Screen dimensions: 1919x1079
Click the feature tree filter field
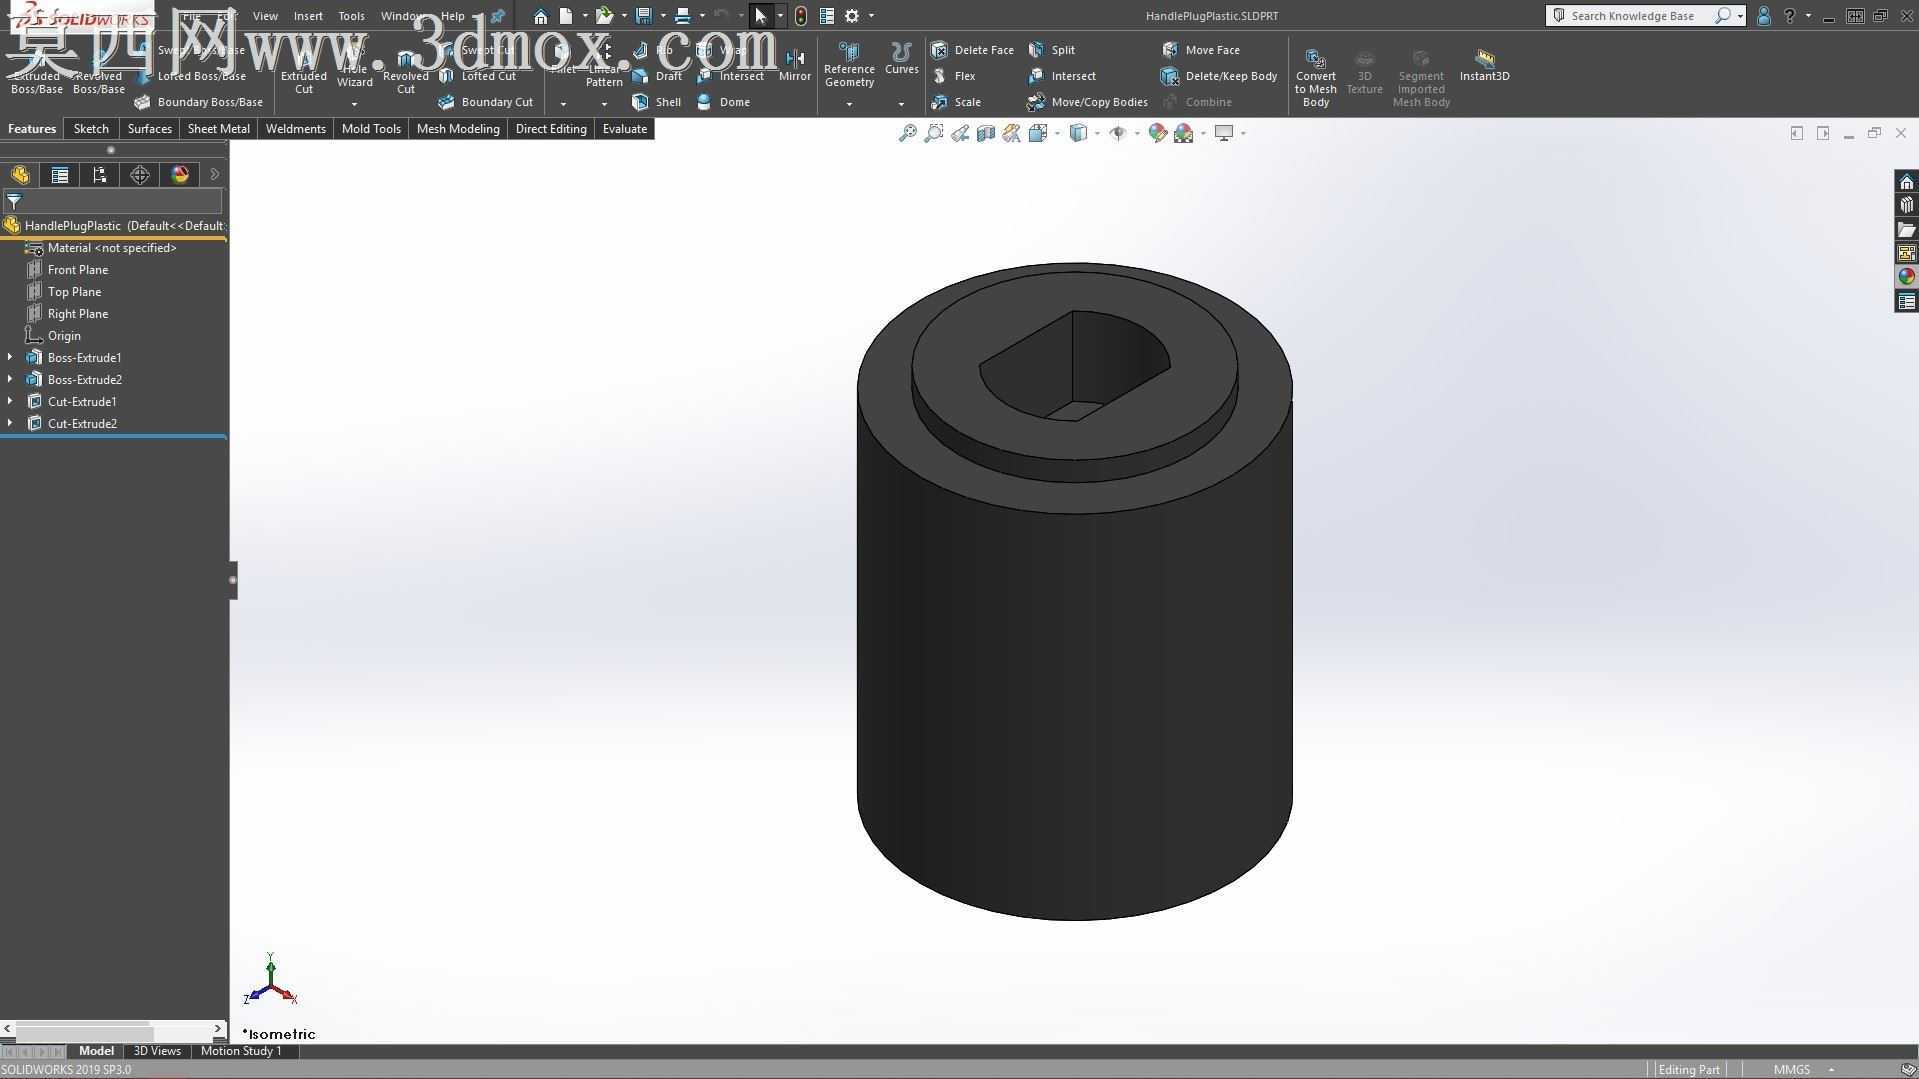point(112,201)
